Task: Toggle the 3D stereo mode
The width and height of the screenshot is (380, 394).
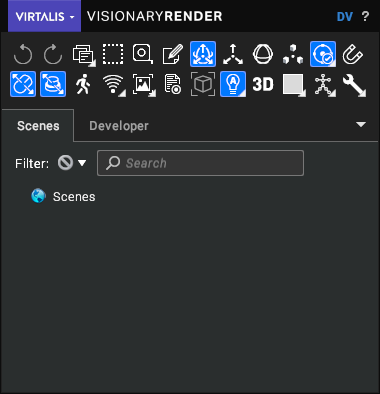Action: [263, 84]
